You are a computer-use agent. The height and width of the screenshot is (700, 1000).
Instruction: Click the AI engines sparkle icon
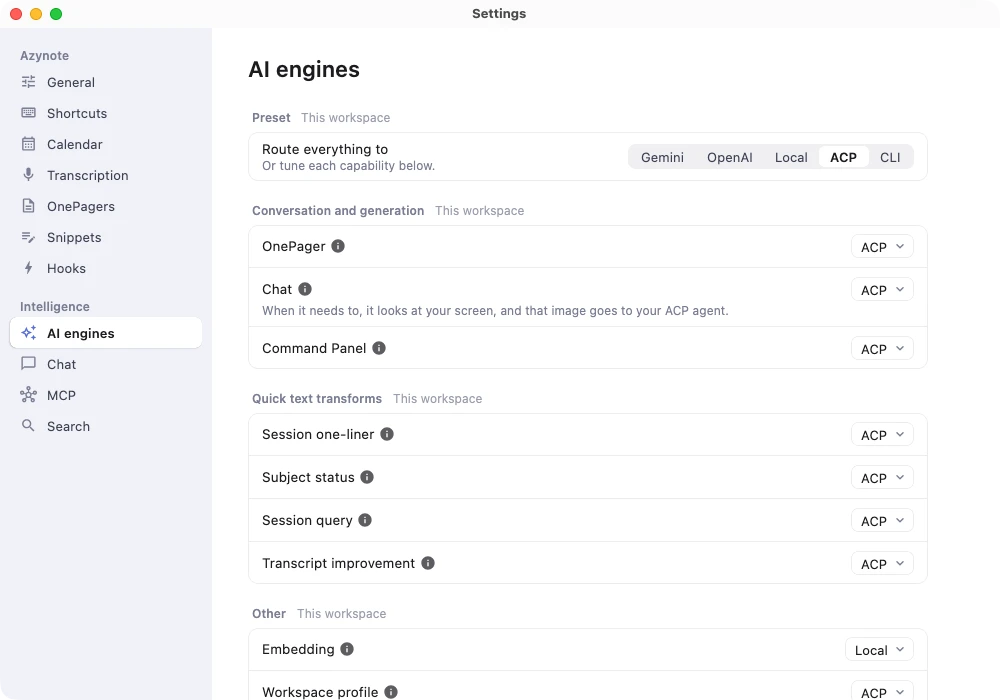tap(28, 333)
